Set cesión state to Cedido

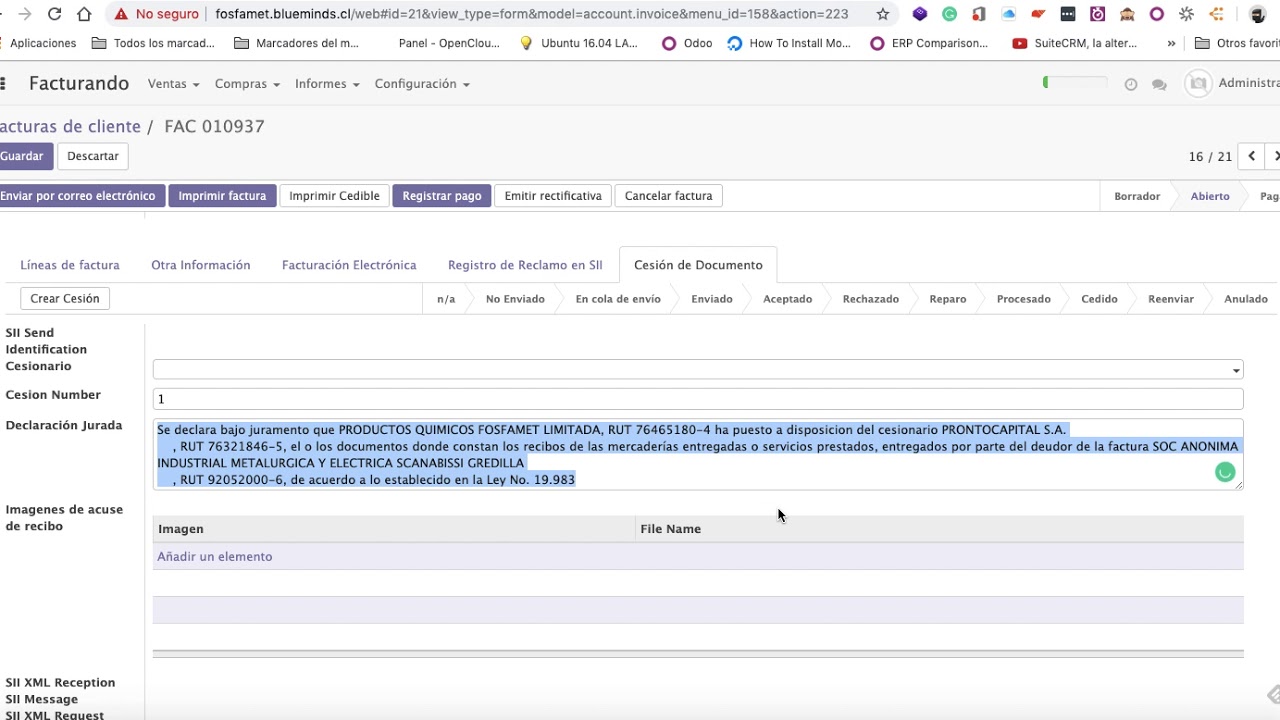(x=1099, y=299)
